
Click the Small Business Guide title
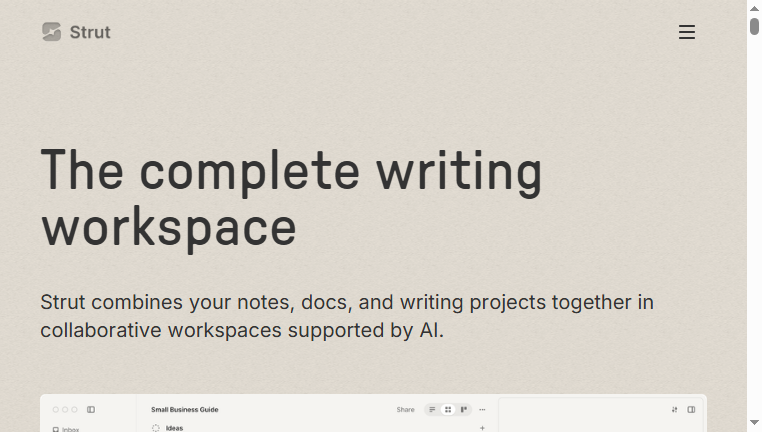(x=185, y=410)
